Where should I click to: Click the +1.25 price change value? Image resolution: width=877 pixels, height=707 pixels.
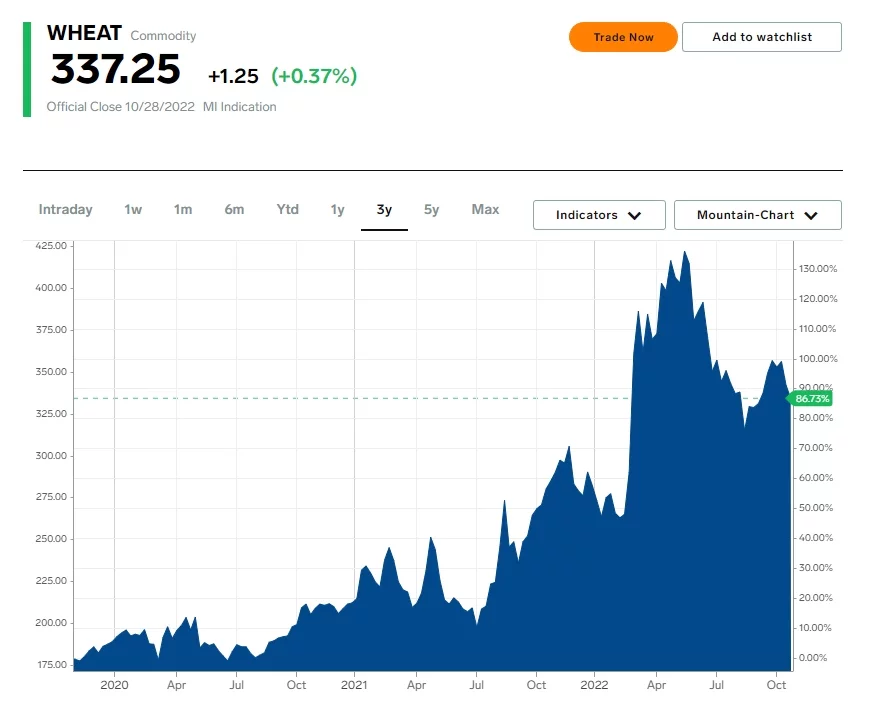point(233,76)
